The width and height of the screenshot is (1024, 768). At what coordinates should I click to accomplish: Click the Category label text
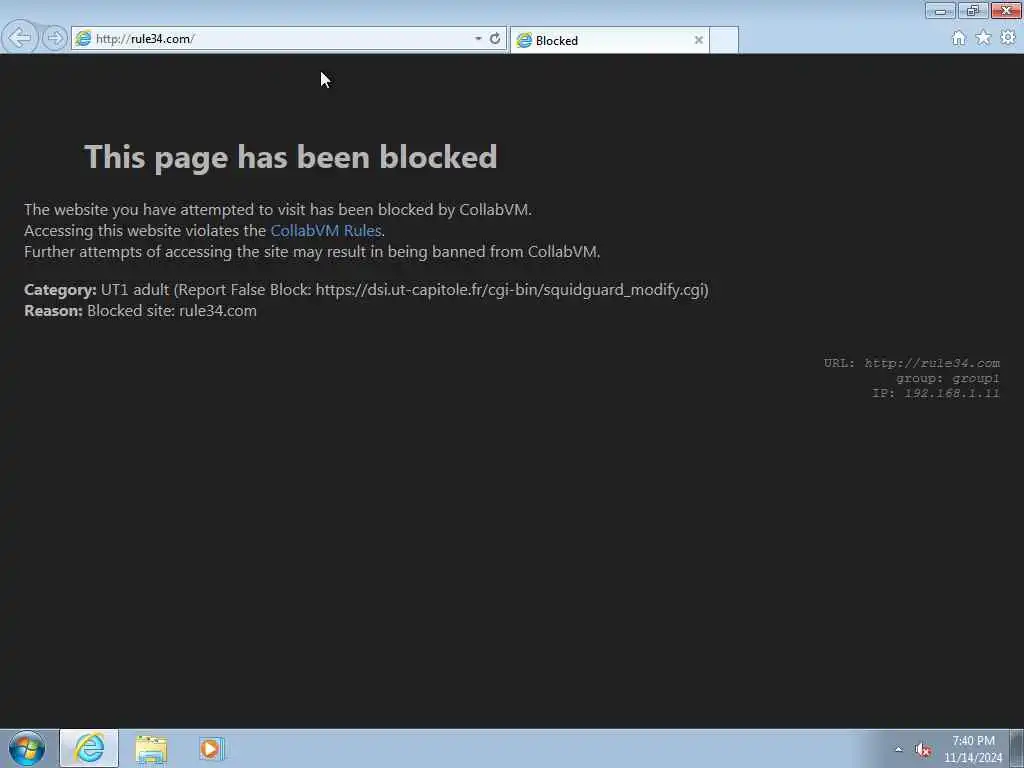click(60, 290)
